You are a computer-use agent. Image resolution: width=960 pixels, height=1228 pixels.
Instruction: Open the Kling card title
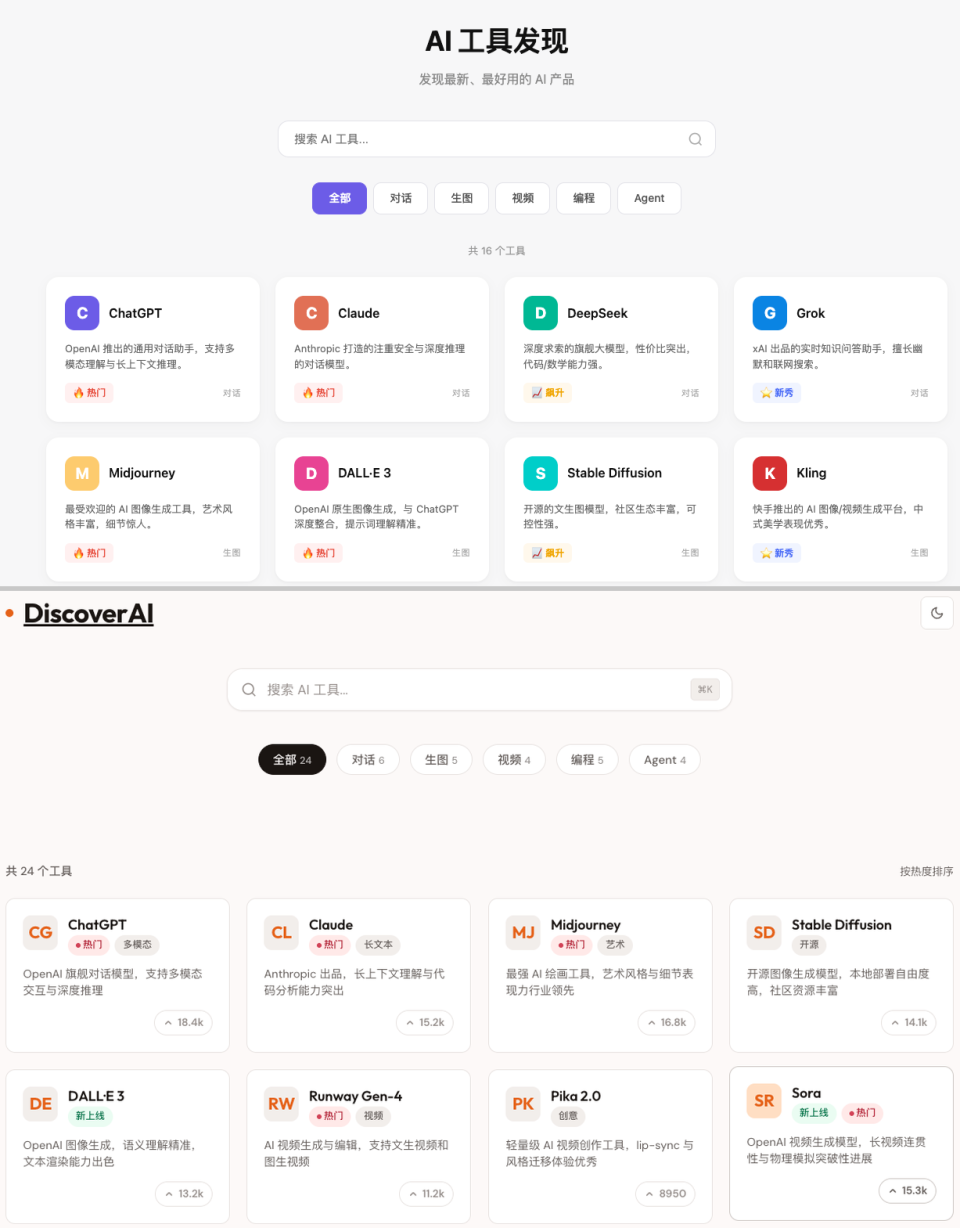(x=811, y=473)
